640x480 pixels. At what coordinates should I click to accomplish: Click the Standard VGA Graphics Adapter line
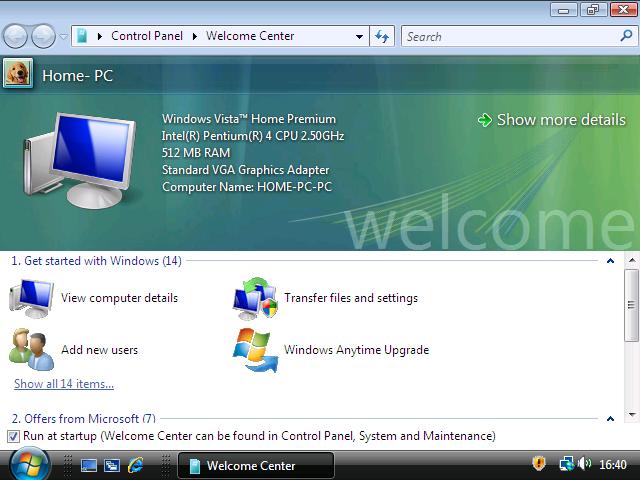click(x=245, y=170)
